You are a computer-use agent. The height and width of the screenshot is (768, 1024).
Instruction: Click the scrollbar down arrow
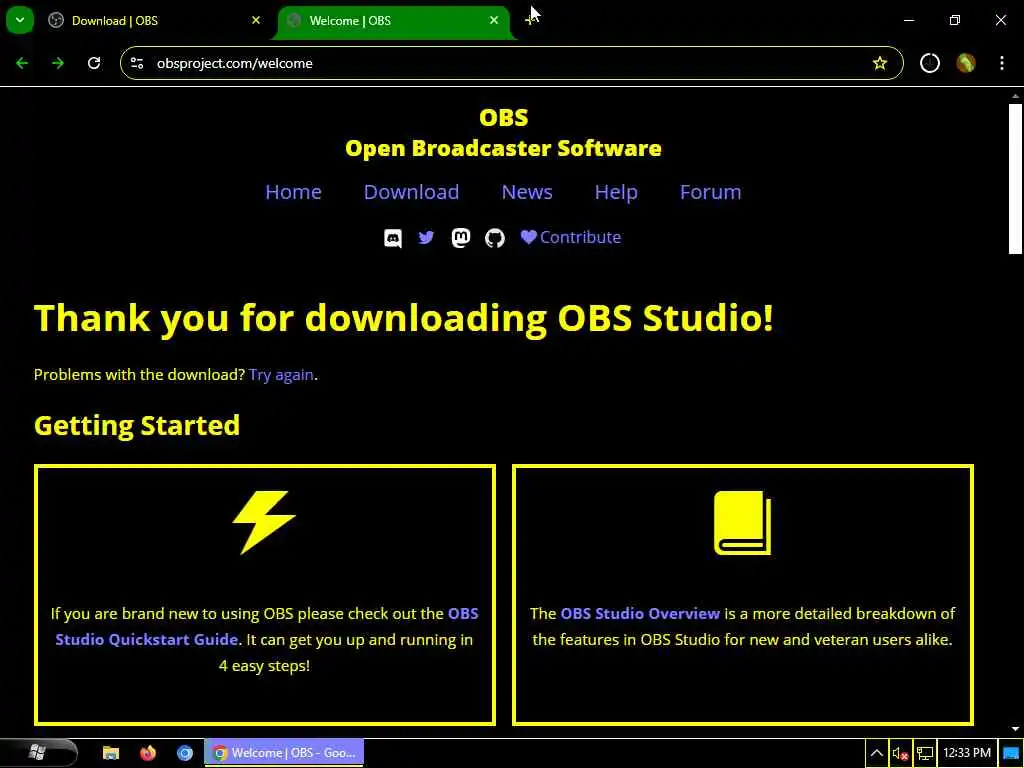(1015, 729)
